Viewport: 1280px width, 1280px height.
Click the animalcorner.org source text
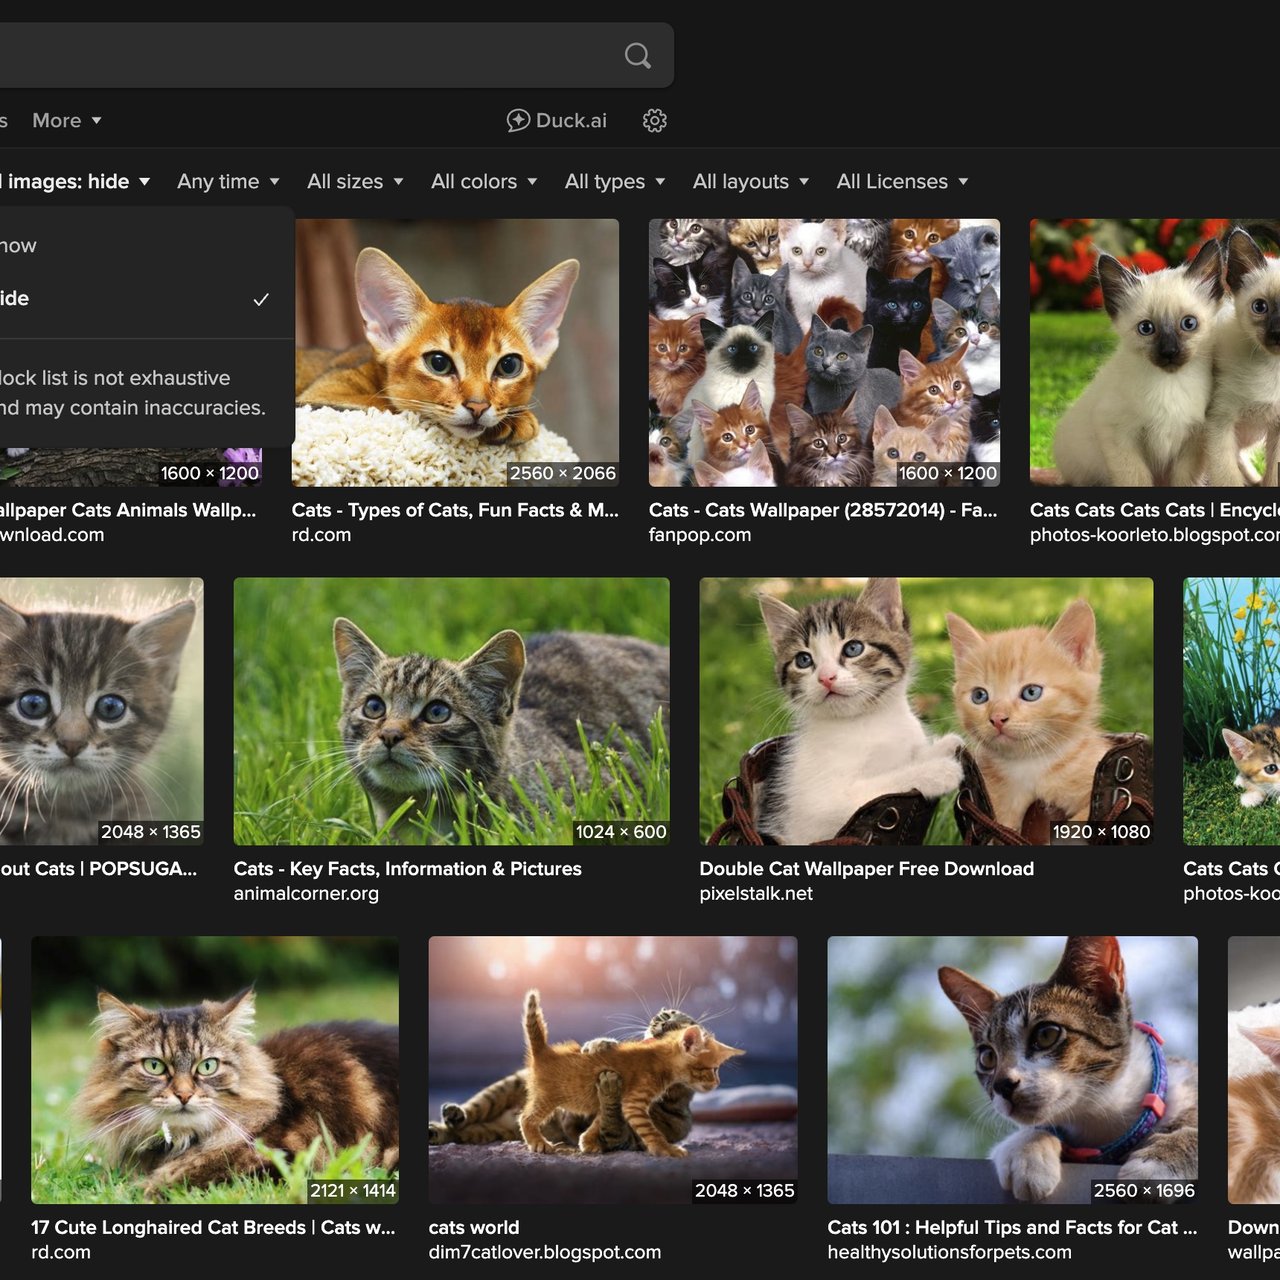(x=306, y=894)
